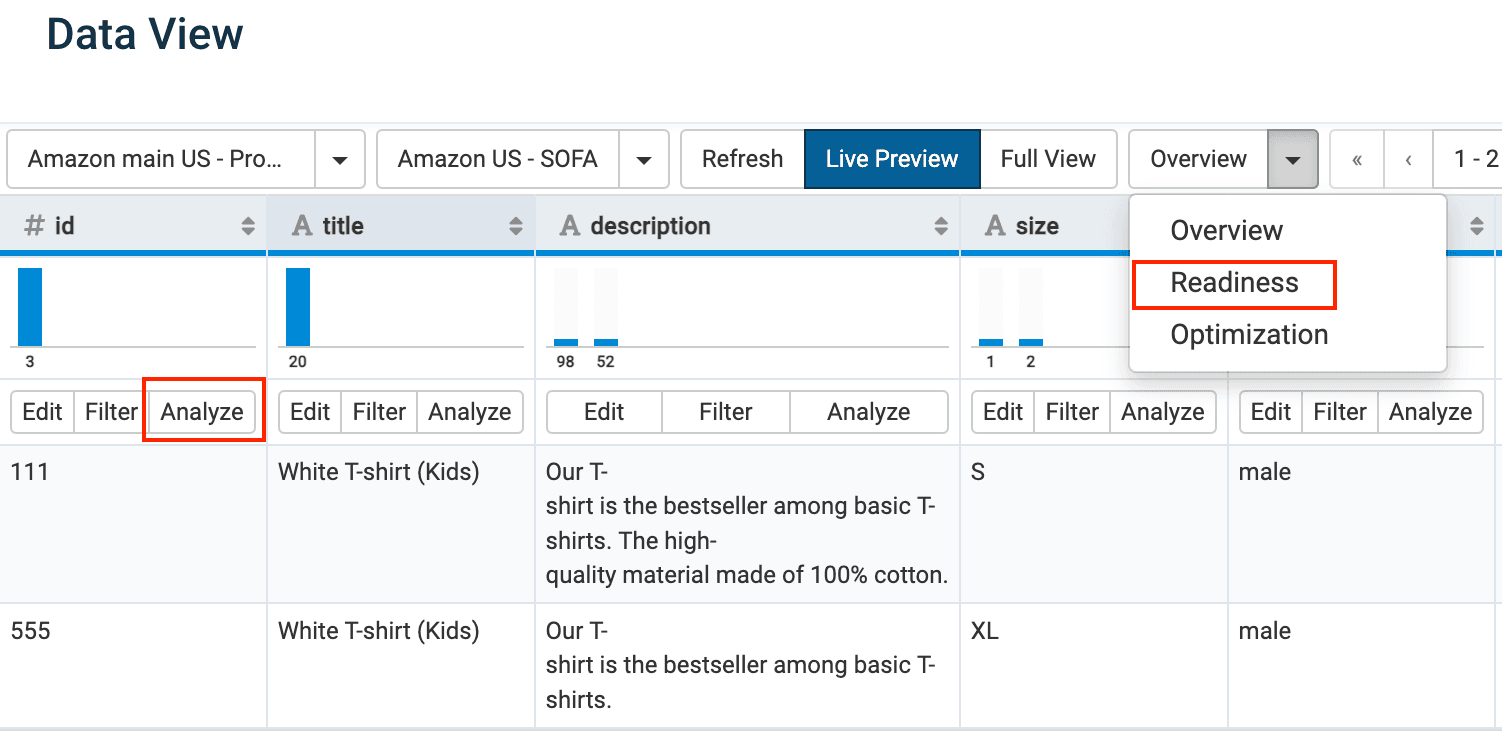The height and width of the screenshot is (738, 1502).
Task: Click the male cell in row 111
Action: click(1362, 524)
